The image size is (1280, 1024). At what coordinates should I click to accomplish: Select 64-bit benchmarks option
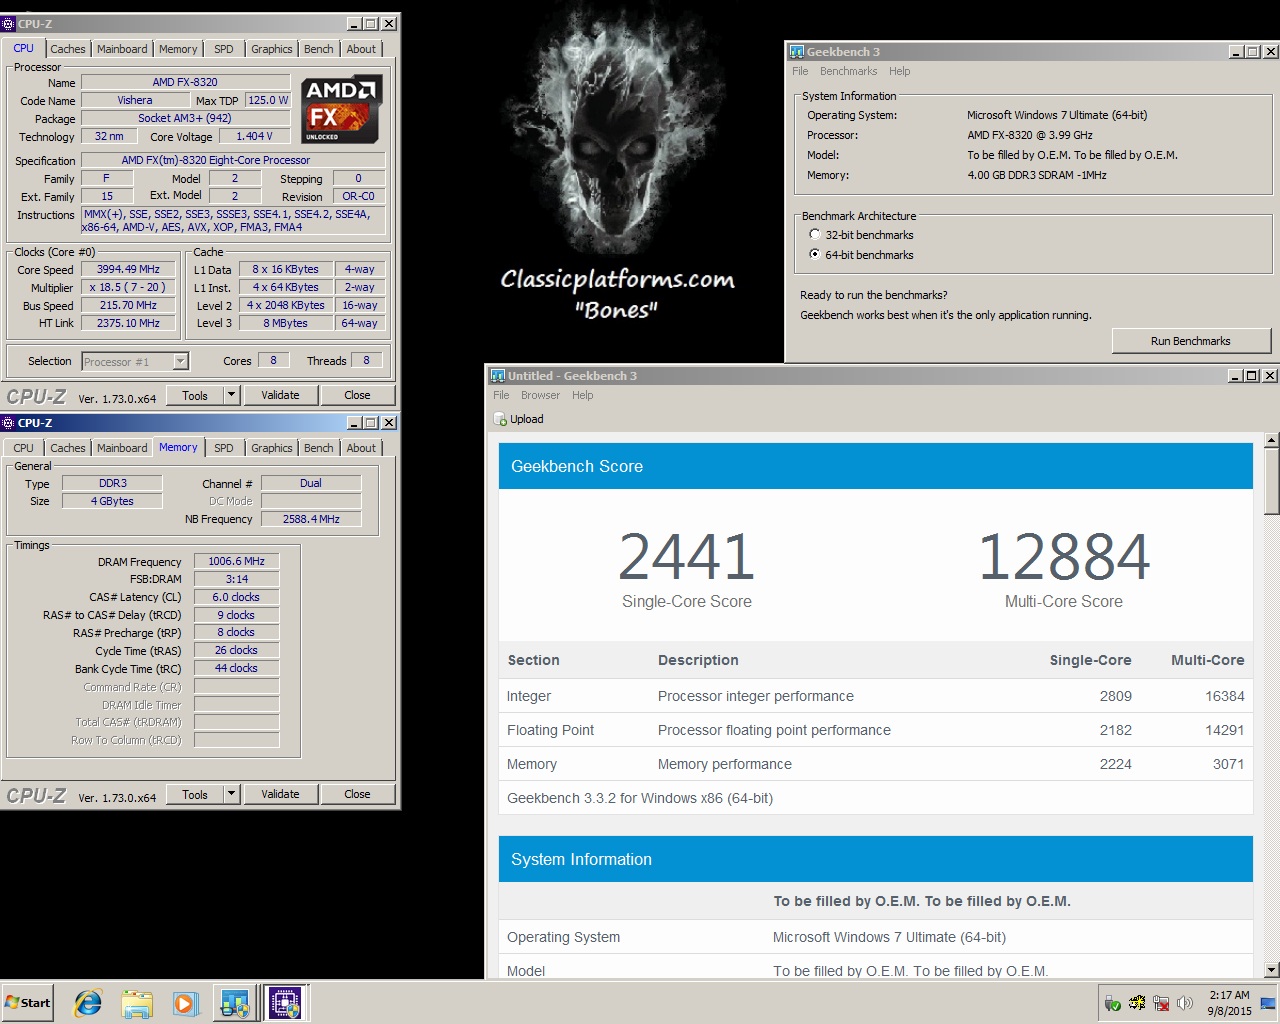pos(815,255)
